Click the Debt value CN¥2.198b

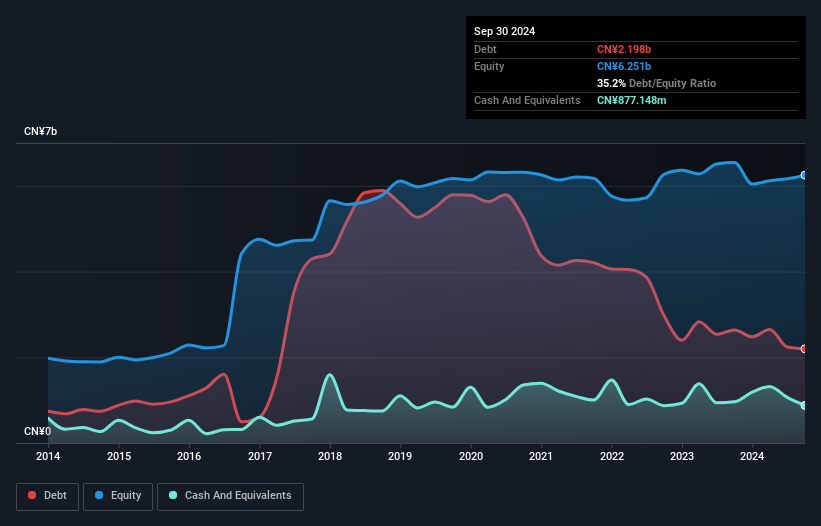(x=624, y=49)
